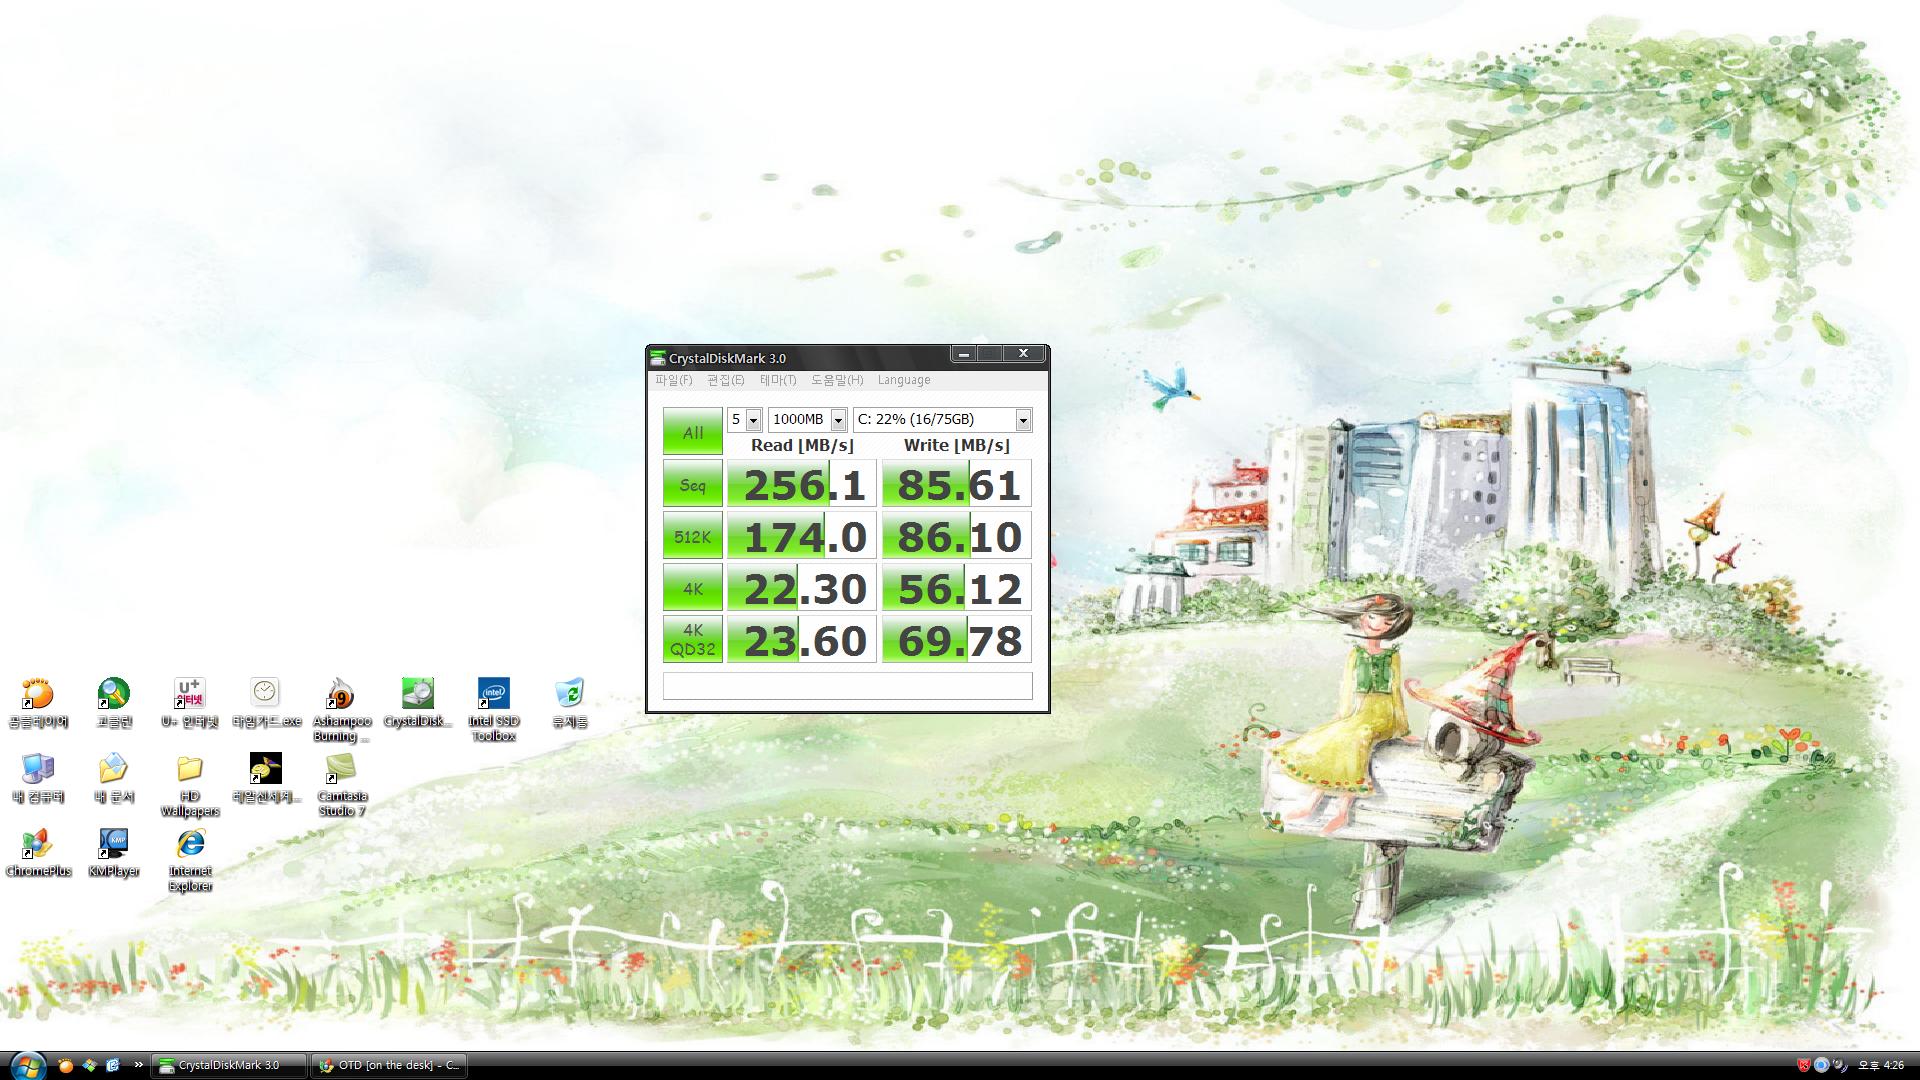Click the 512K read result 174.0
The image size is (1920, 1080).
[x=802, y=537]
